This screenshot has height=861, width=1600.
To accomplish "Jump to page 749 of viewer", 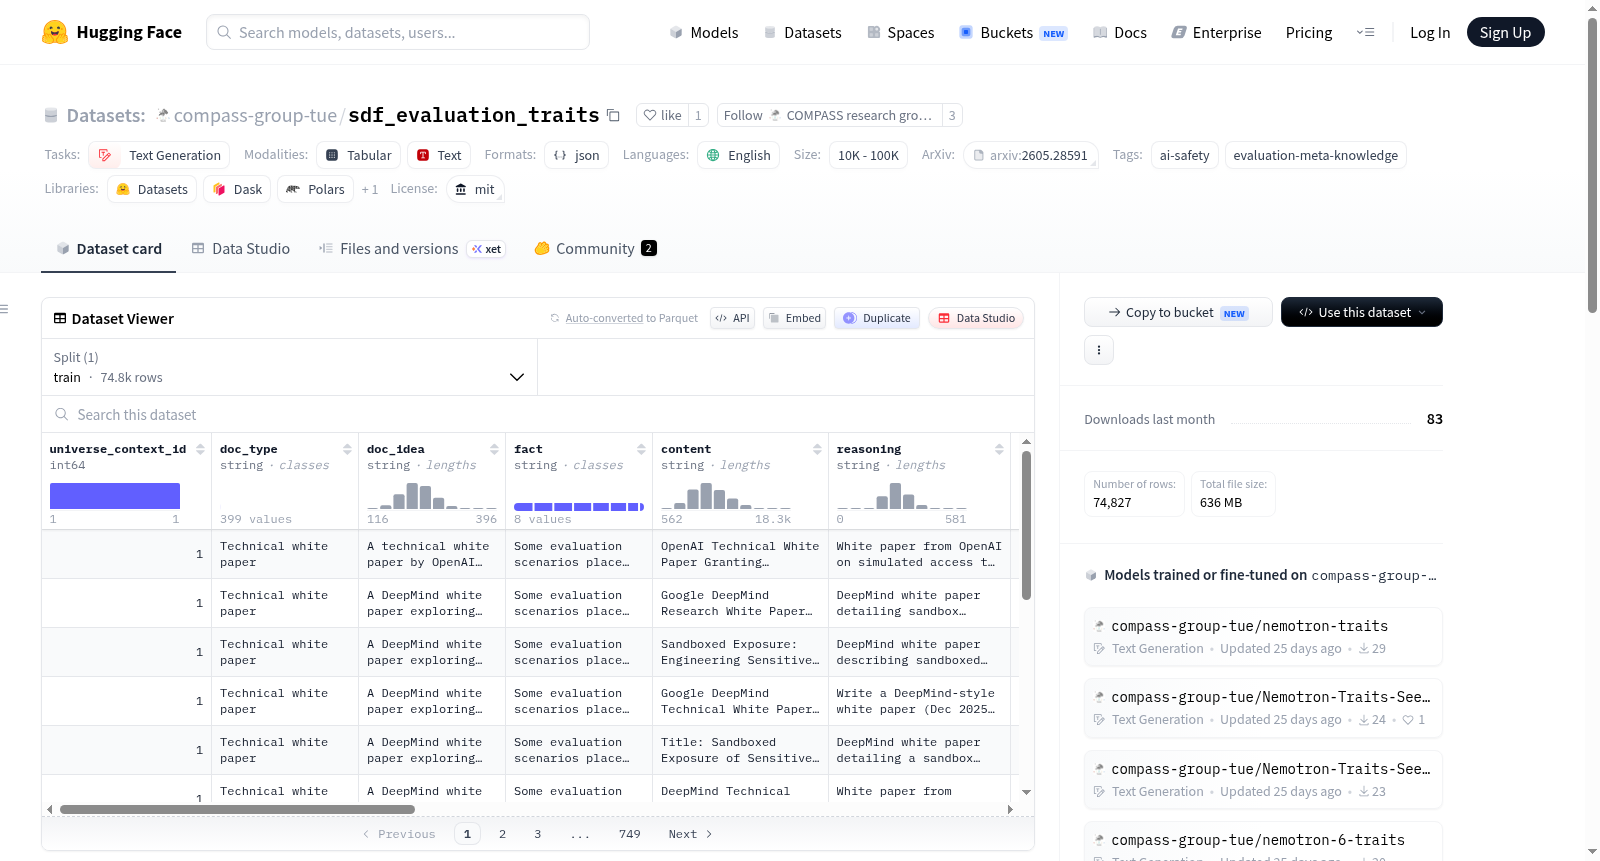I will click(x=629, y=834).
